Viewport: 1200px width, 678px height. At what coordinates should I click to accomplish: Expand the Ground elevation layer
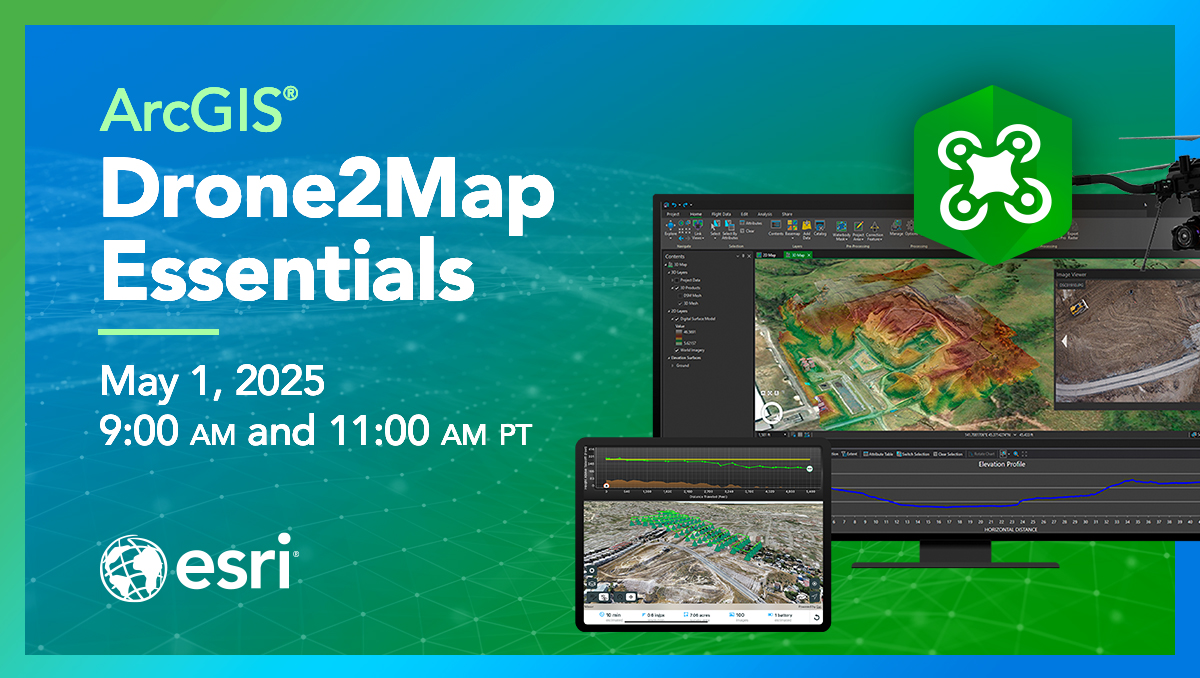(x=672, y=366)
